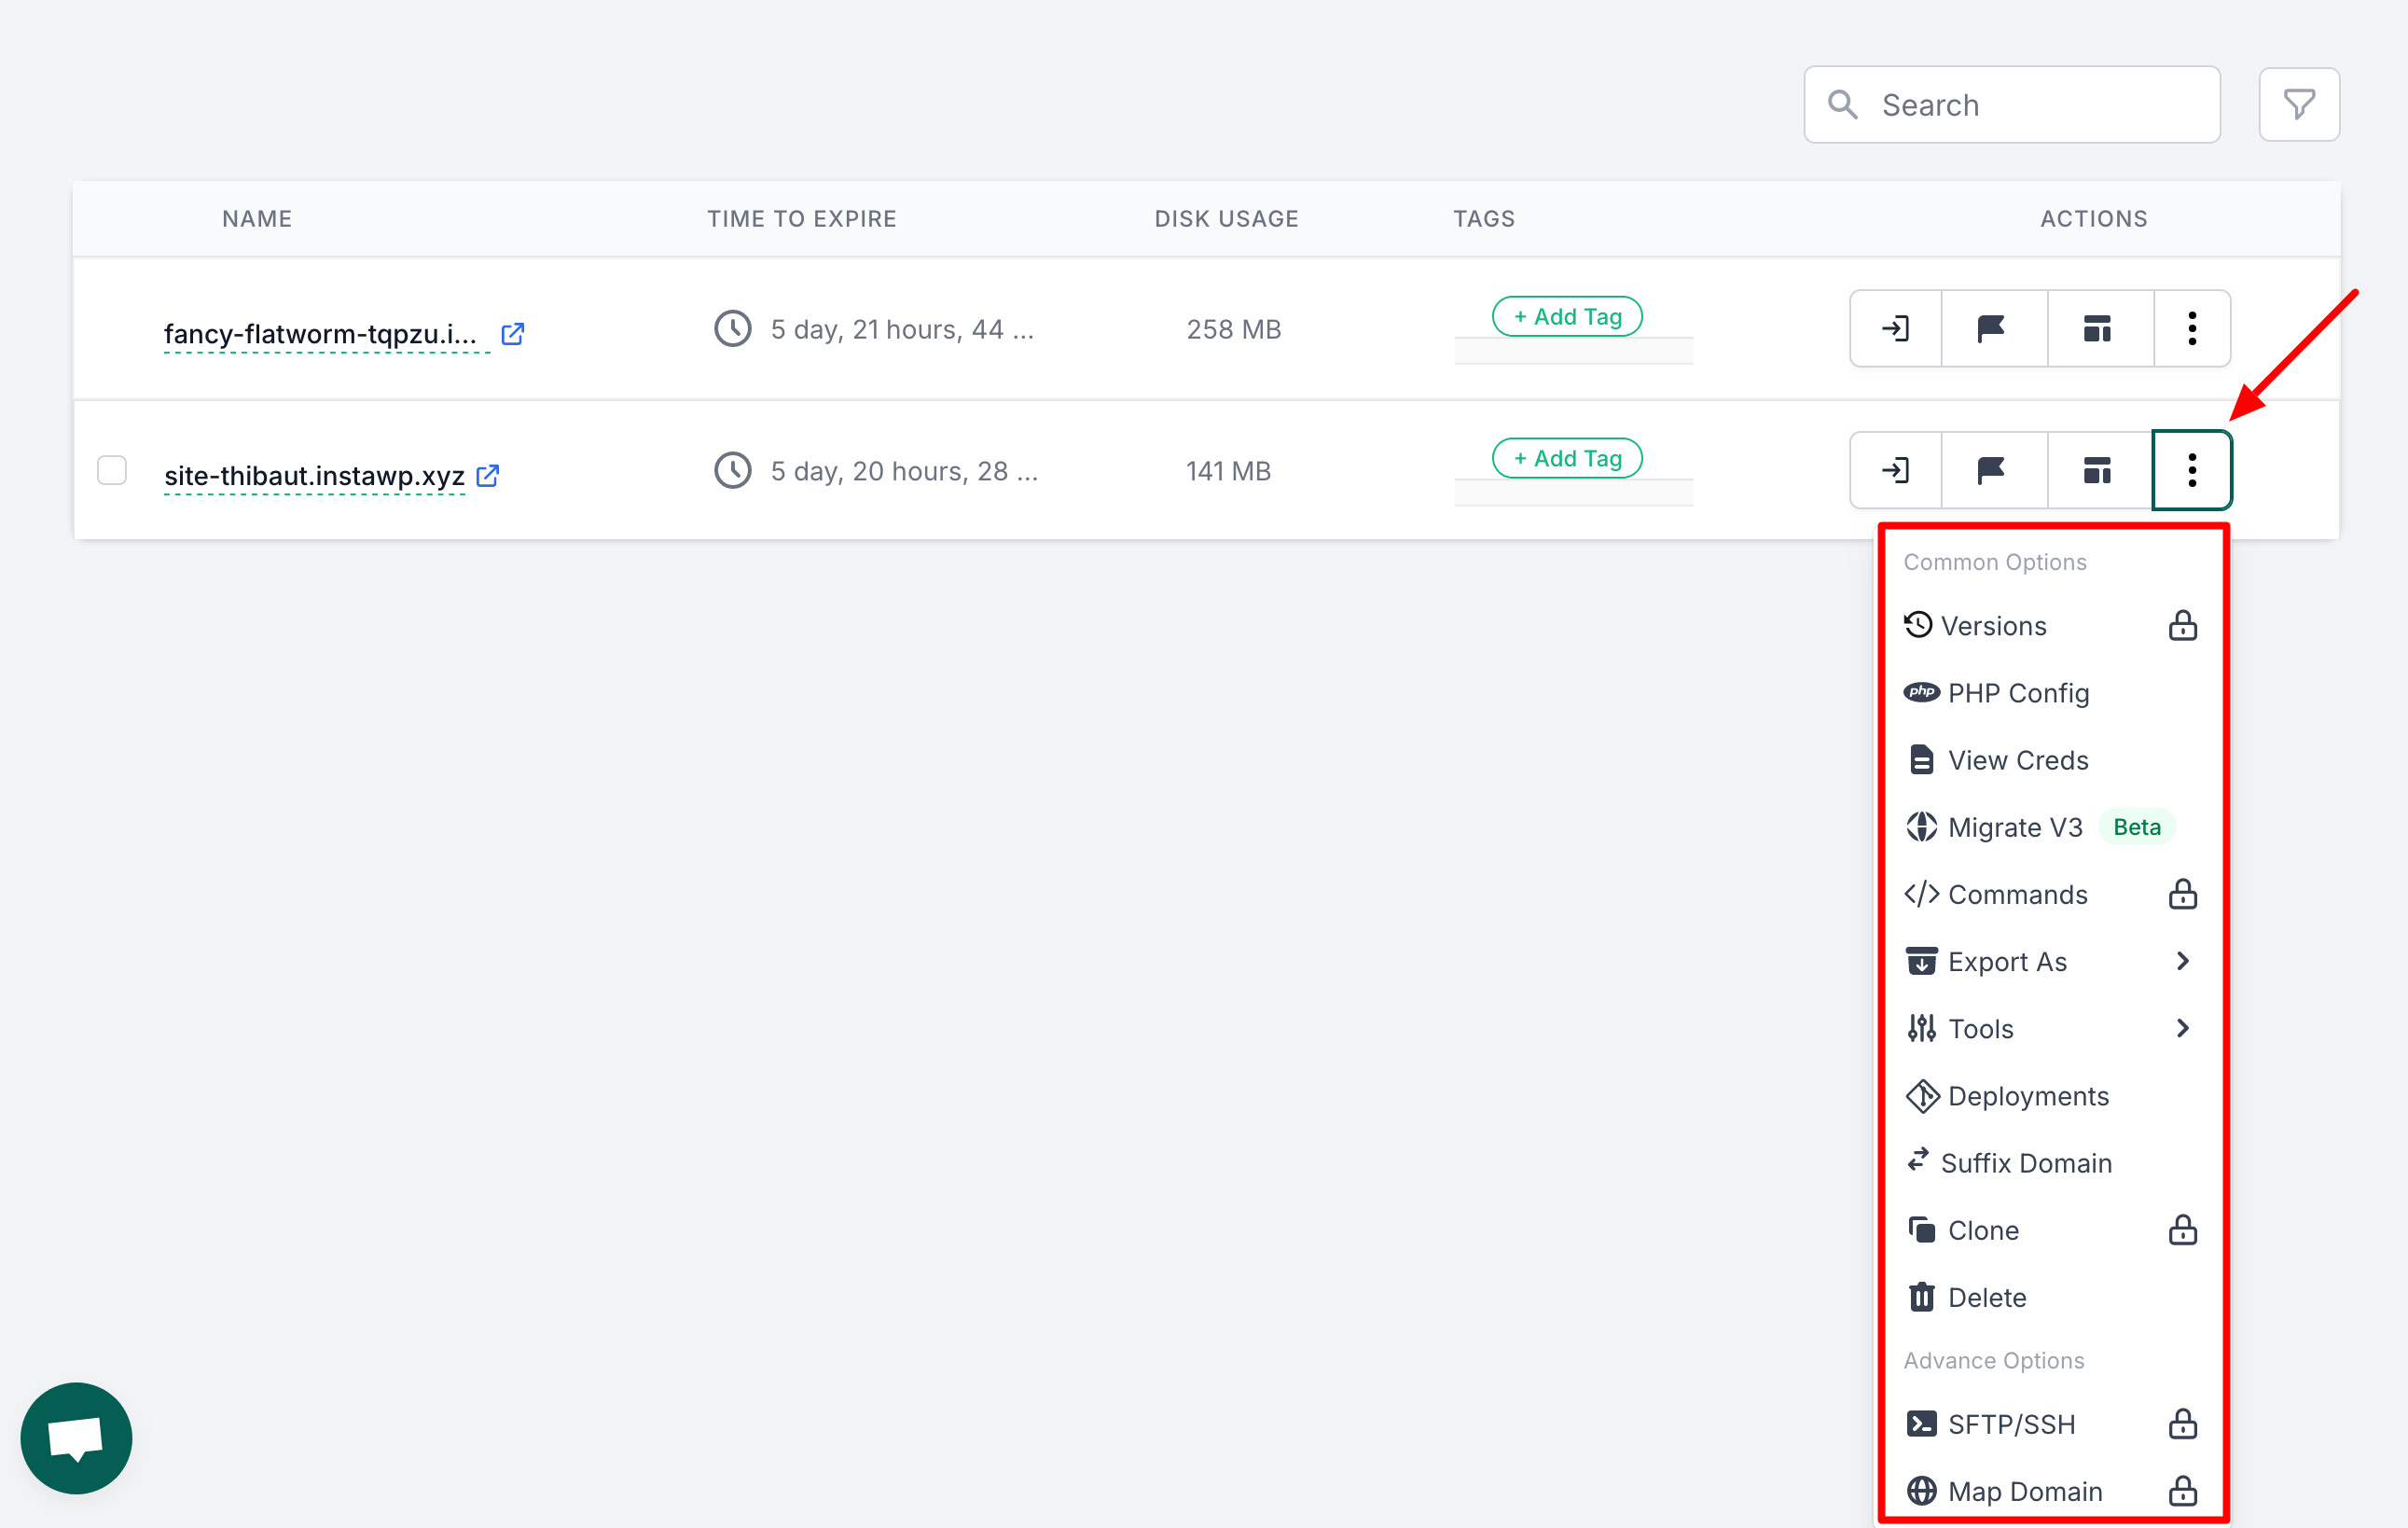Click the flag icon for fancy-flatworm site
The image size is (2408, 1528).
coord(1994,328)
